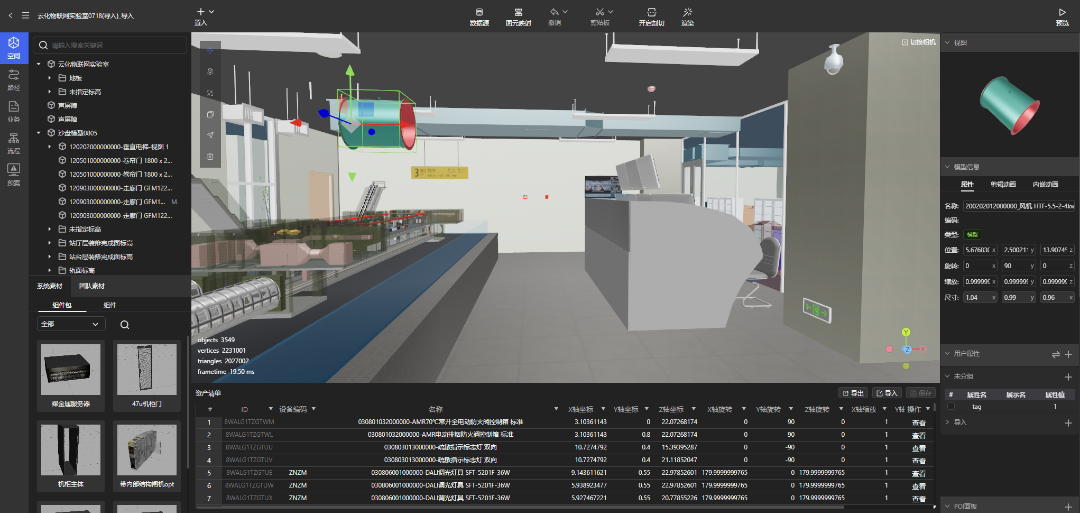This screenshot has height=513, width=1080.
Task: Click the trash delete icon in viewport toolbar
Action: point(210,157)
